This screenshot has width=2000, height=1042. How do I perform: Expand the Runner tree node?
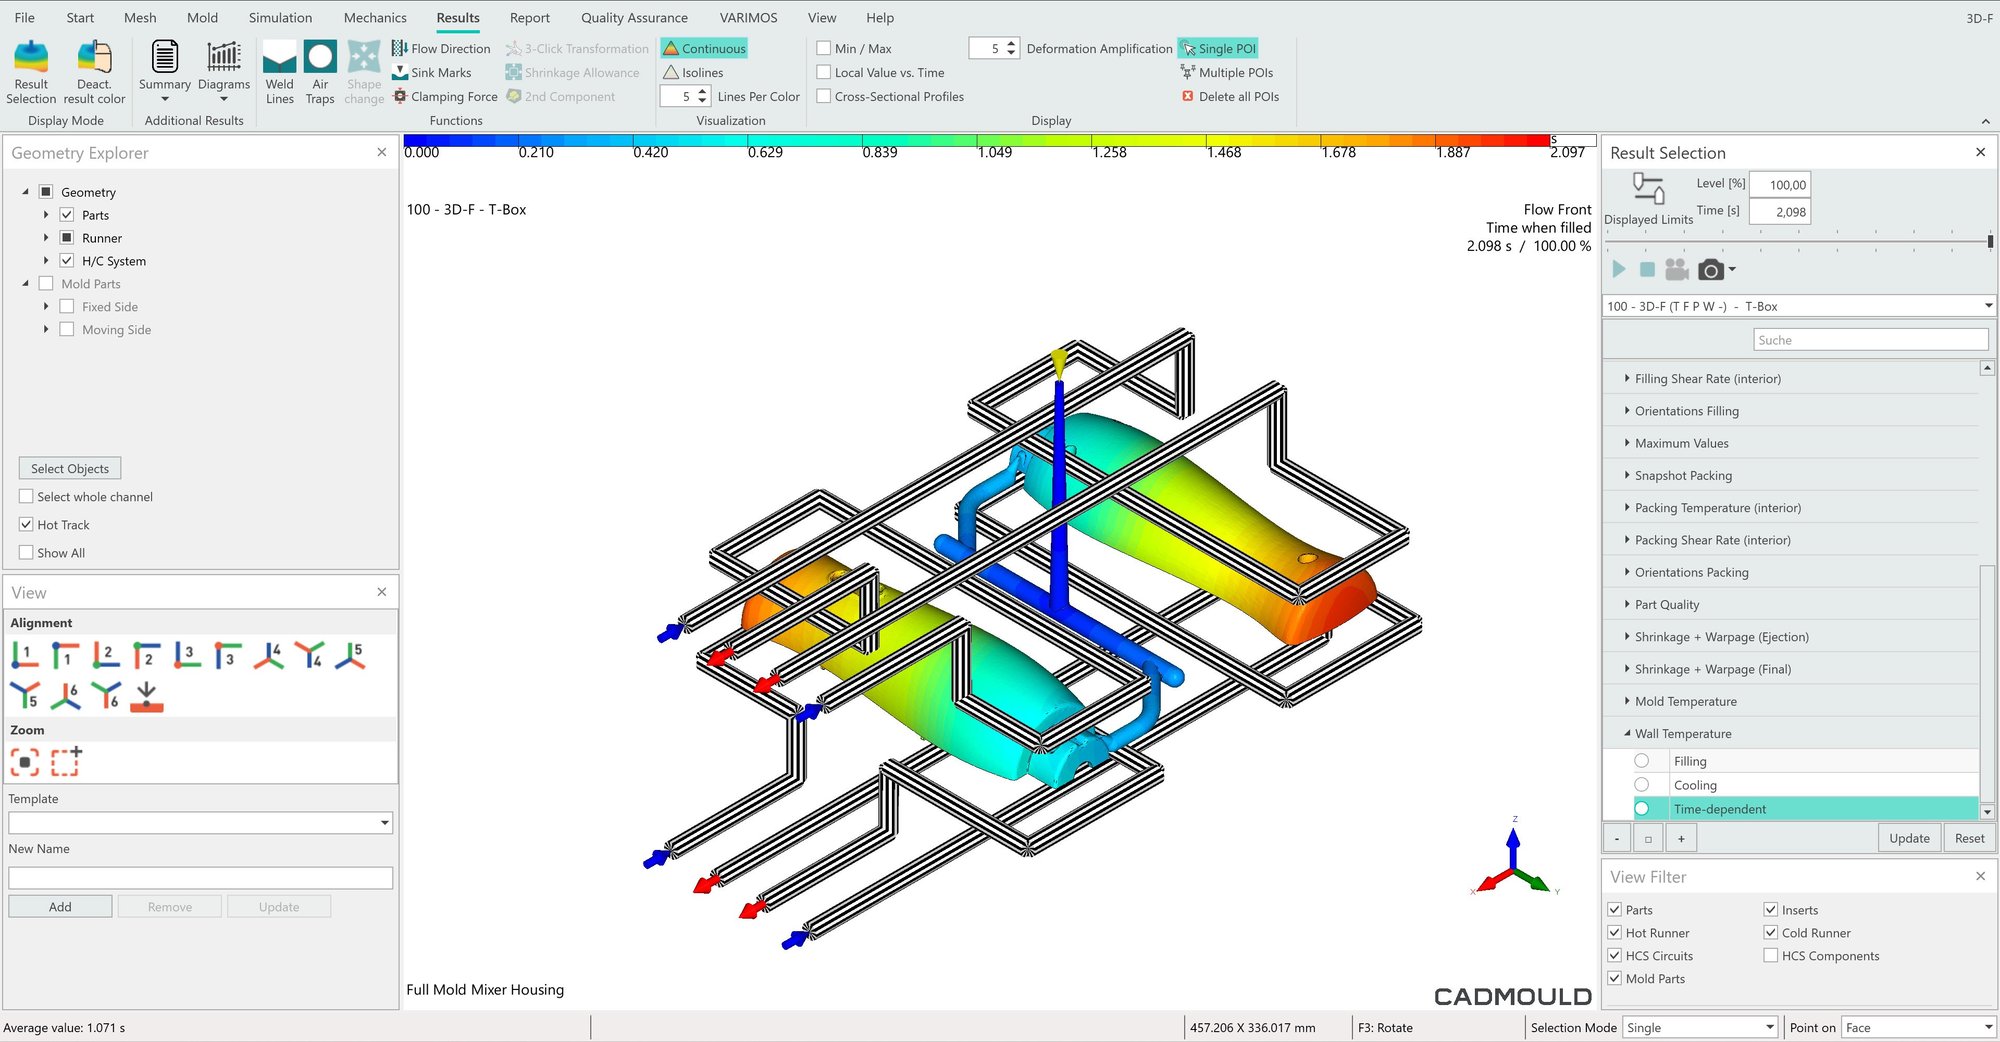pyautogui.click(x=46, y=238)
